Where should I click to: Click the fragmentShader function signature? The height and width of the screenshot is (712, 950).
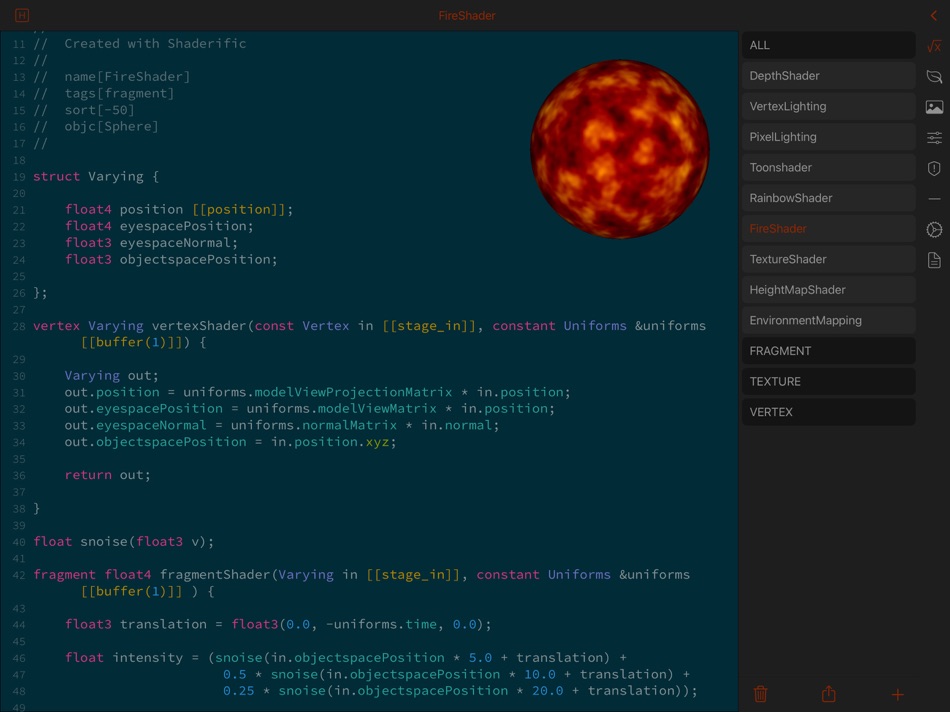point(362,583)
